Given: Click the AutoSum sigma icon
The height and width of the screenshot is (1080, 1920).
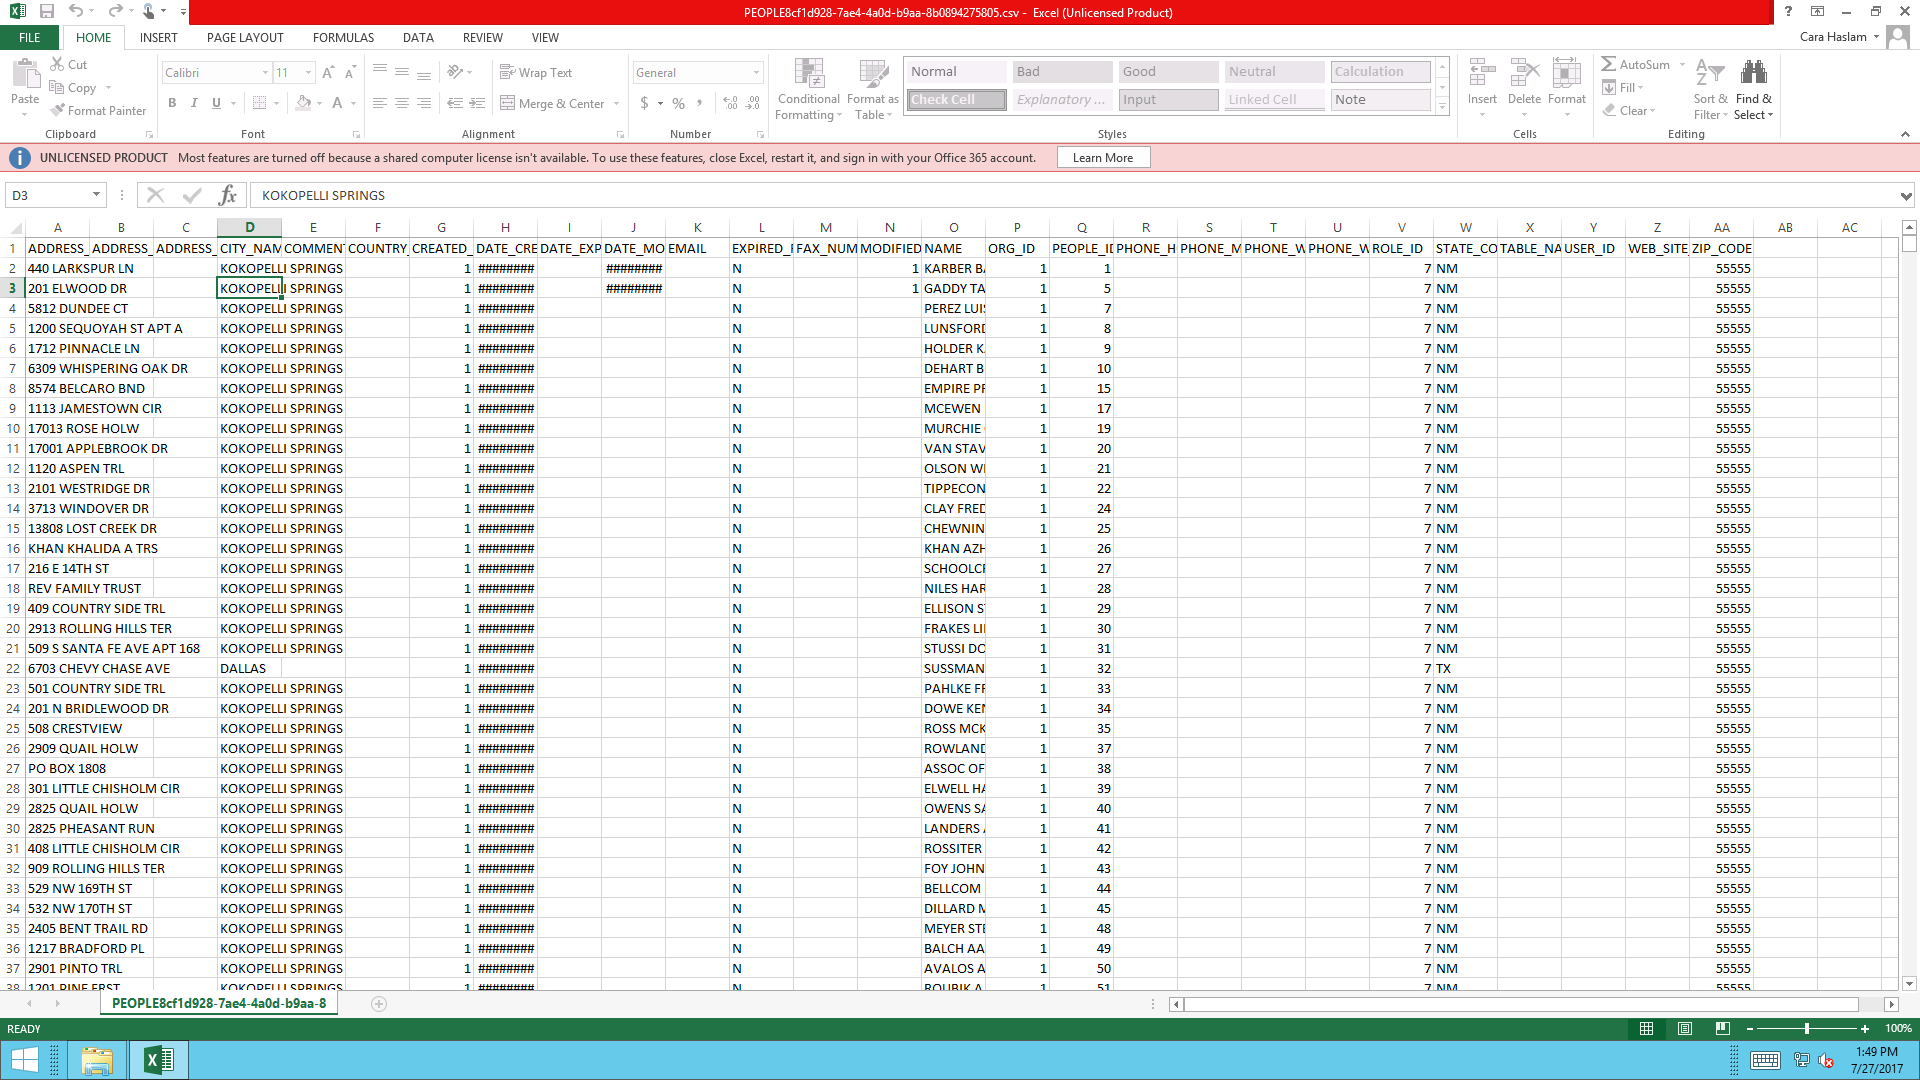Looking at the screenshot, I should click(x=1609, y=64).
